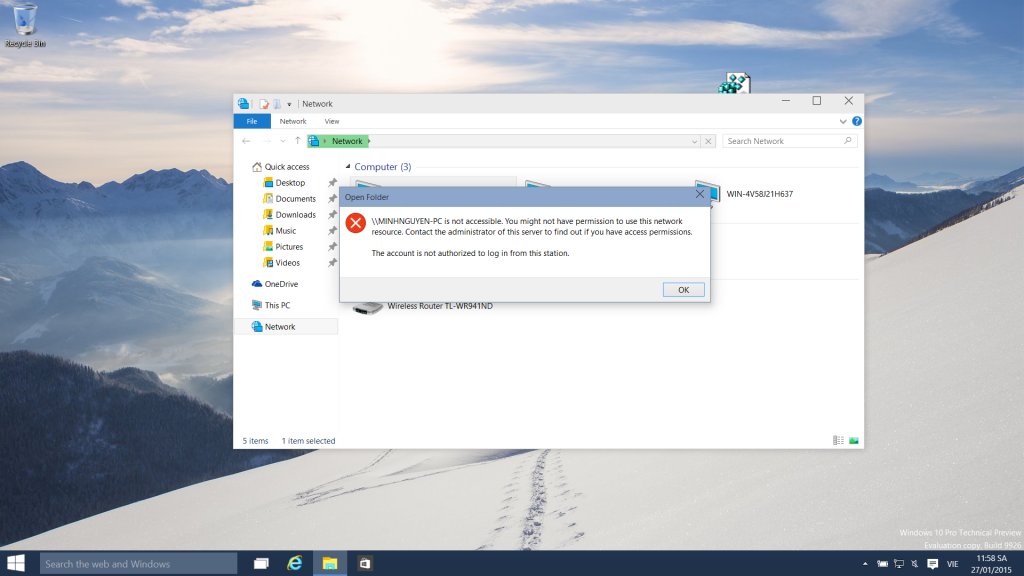Screen dimensions: 1024x576
Task: Click Search the web and Windows box
Action: point(138,564)
